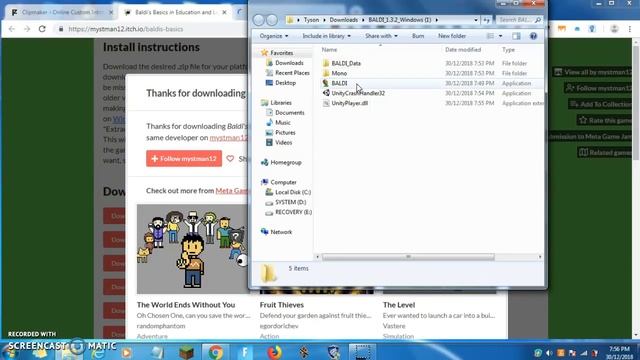
Task: Open the blue F app in taskbar
Action: [x=245, y=352]
